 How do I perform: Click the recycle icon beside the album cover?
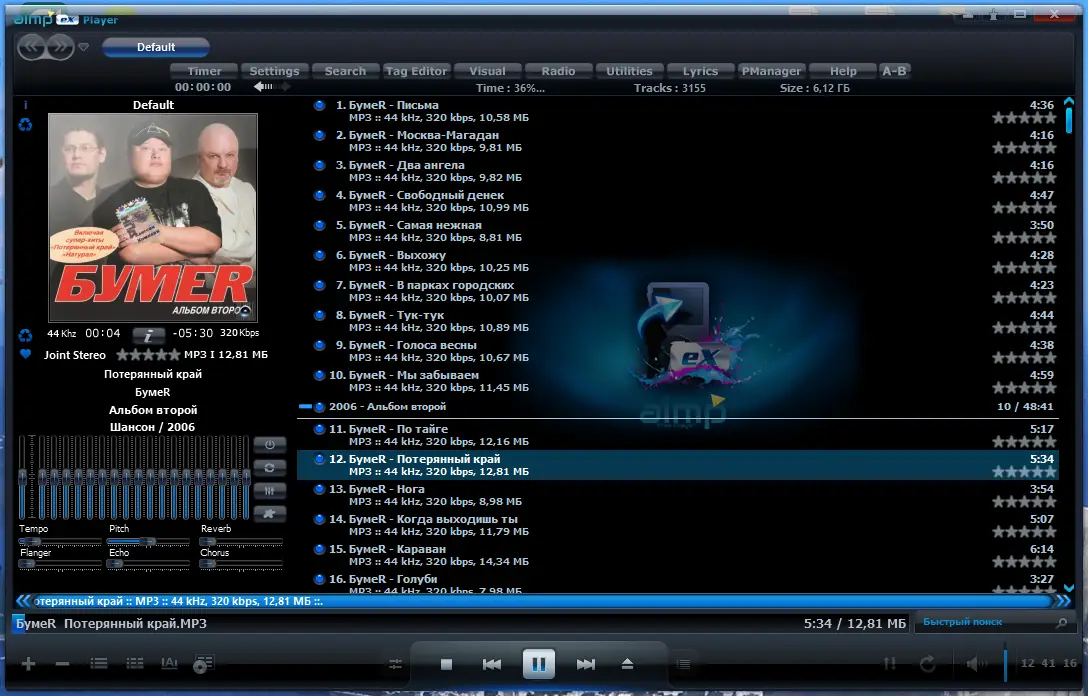(26, 125)
